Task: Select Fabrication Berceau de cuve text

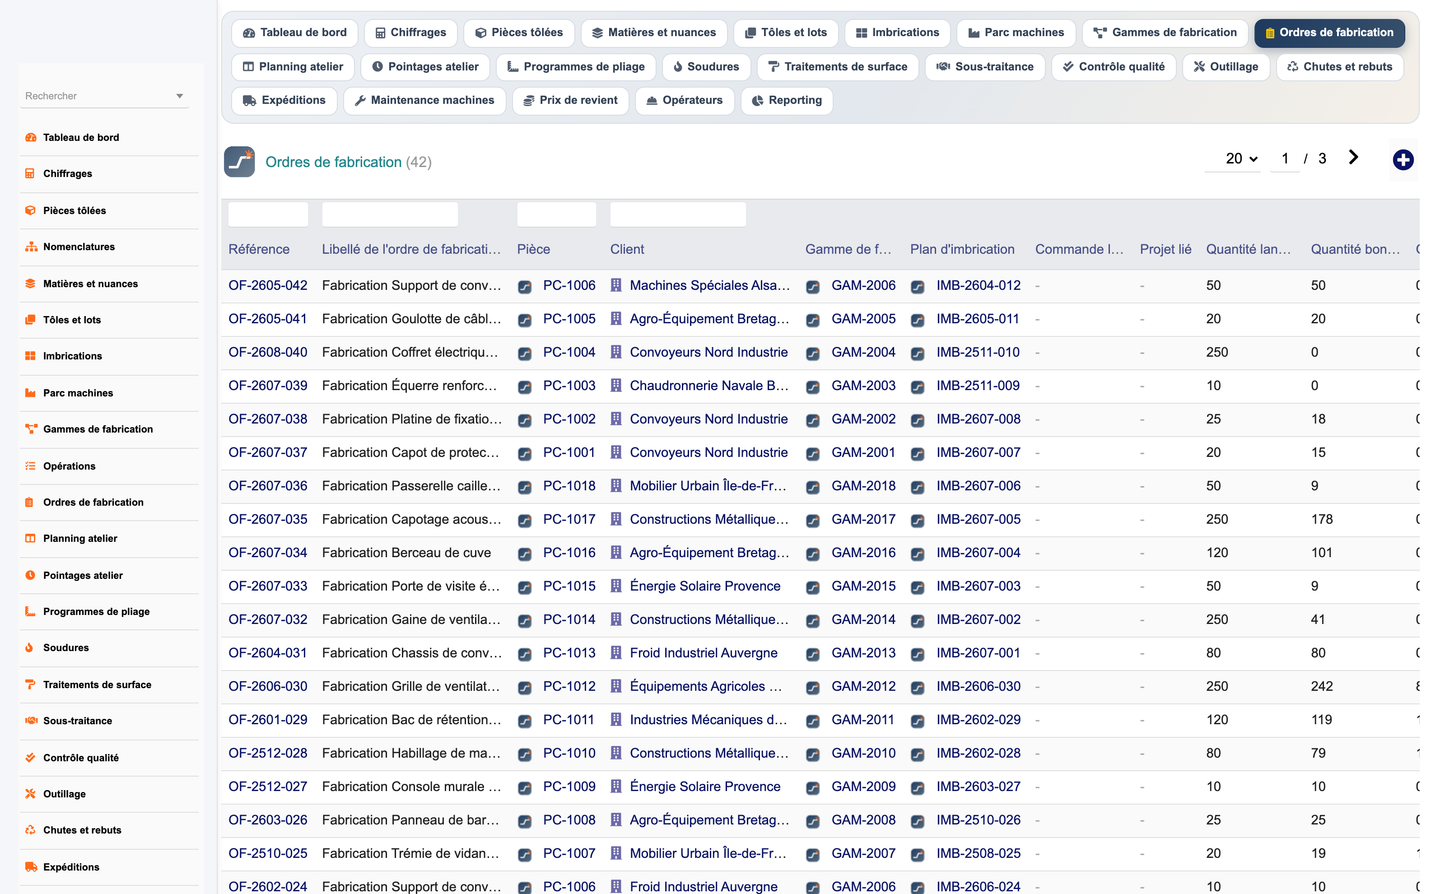Action: (406, 553)
